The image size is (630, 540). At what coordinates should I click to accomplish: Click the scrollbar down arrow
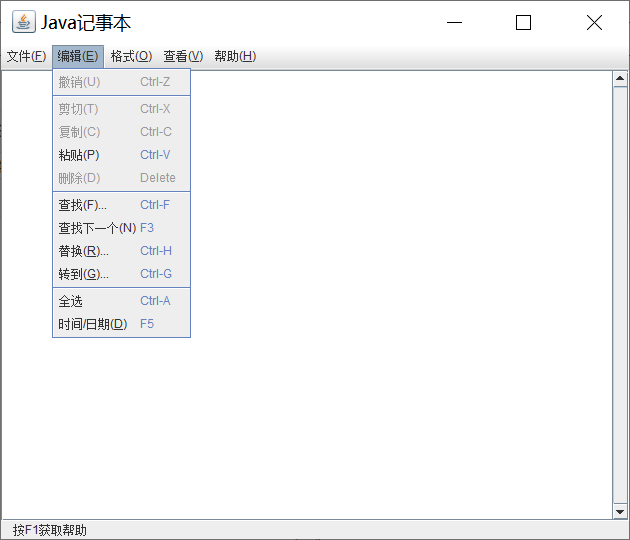coord(620,511)
